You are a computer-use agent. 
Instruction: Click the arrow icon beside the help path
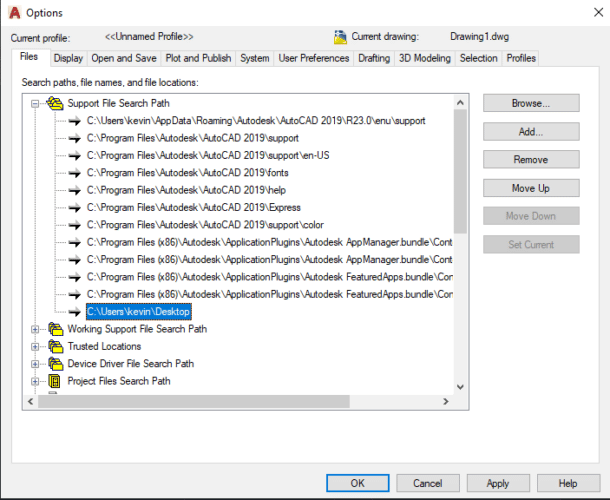click(x=74, y=190)
